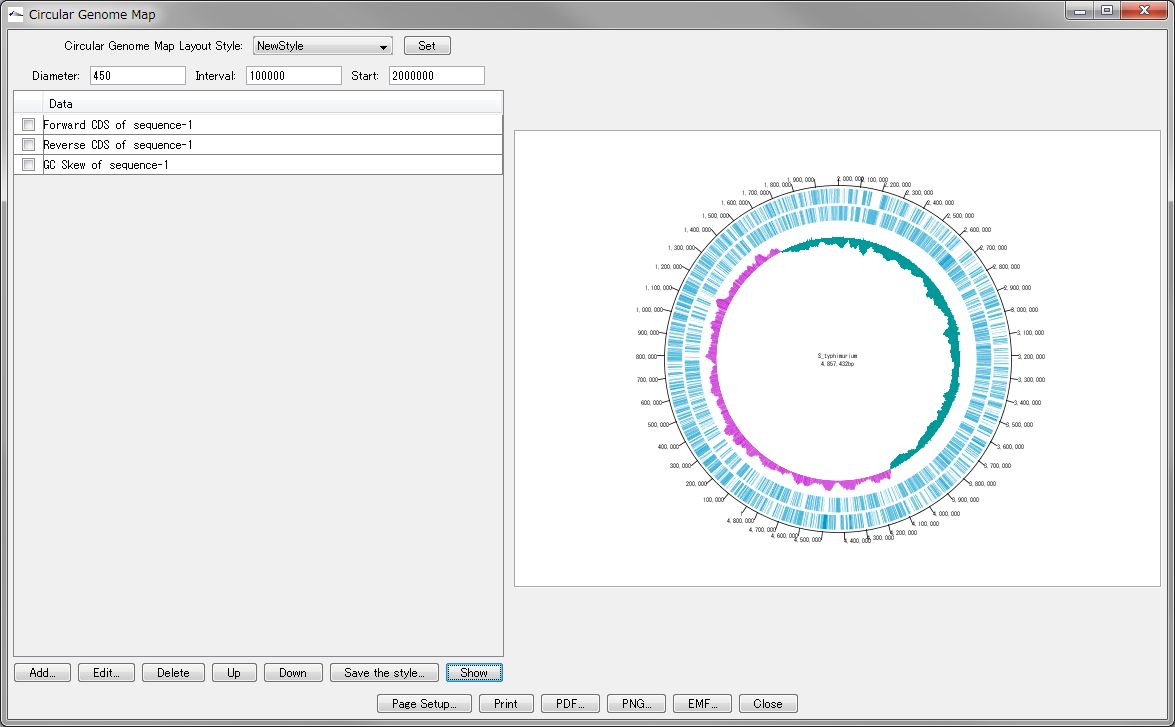Screen dimensions: 1175x727
Task: Click the Interval input field
Action: point(294,76)
